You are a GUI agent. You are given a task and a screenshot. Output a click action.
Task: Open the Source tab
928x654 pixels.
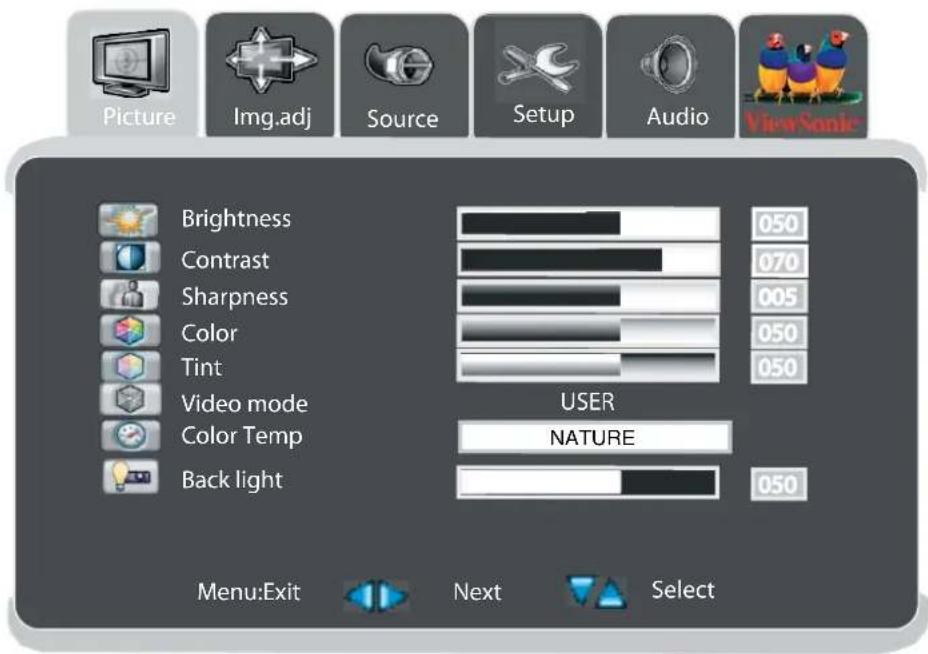tap(404, 76)
